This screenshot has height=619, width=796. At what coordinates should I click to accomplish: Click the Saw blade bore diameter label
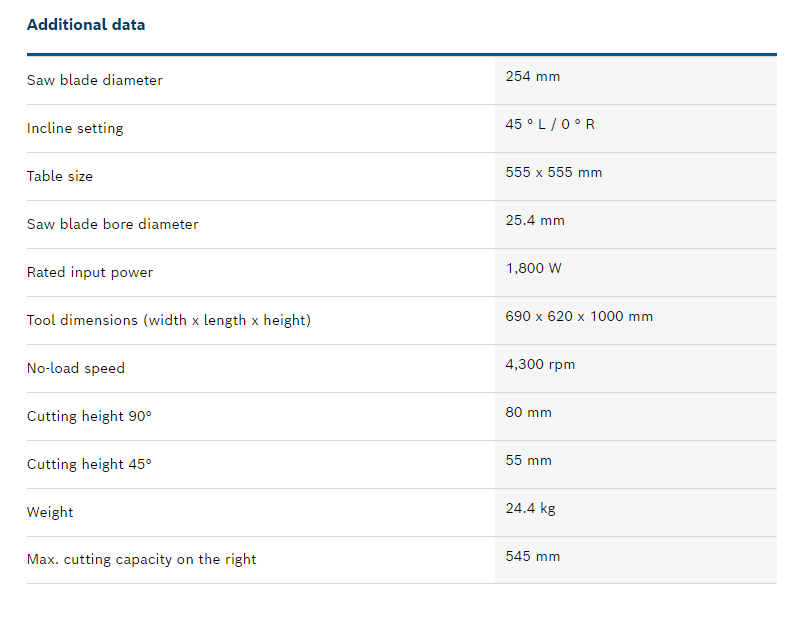pyautogui.click(x=113, y=224)
